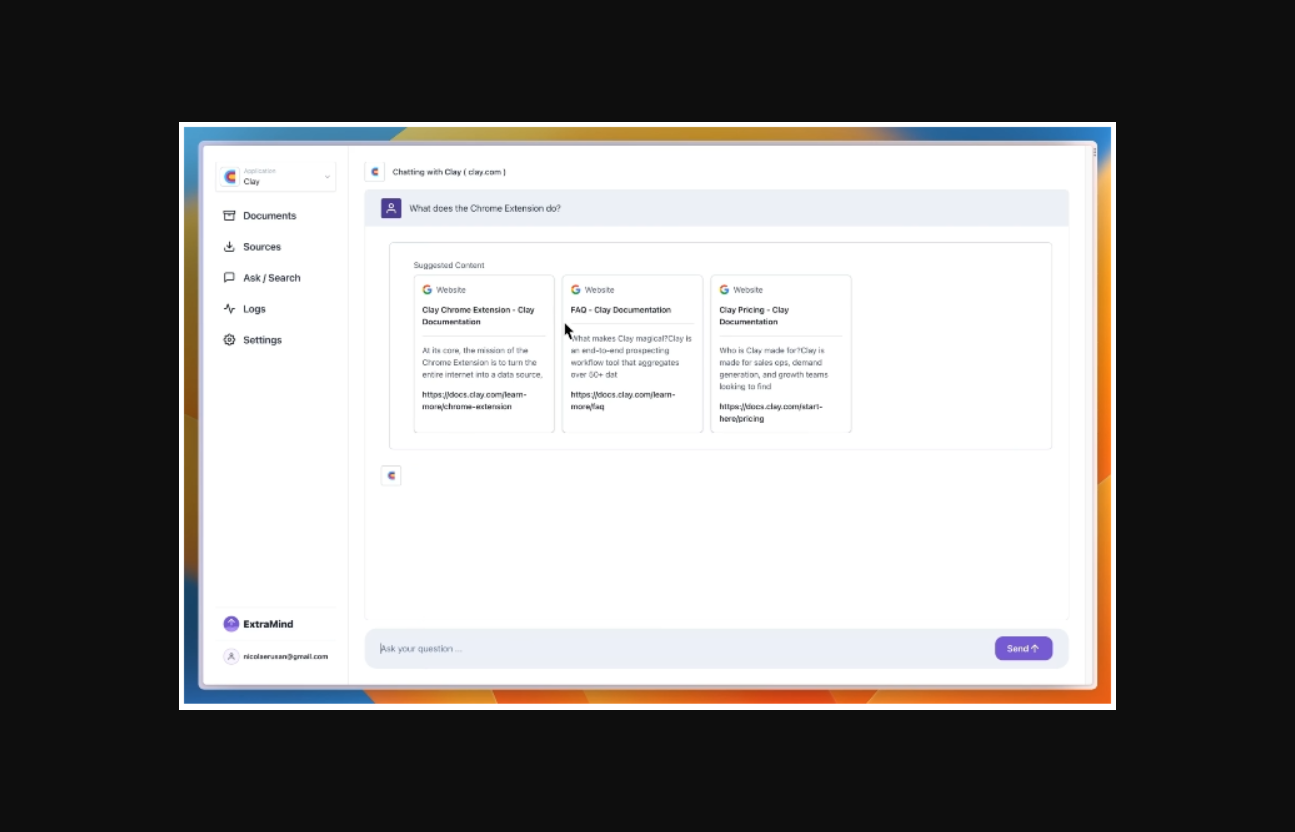Expand the Application Clay dropdown
1295x832 pixels.
pyautogui.click(x=276, y=177)
